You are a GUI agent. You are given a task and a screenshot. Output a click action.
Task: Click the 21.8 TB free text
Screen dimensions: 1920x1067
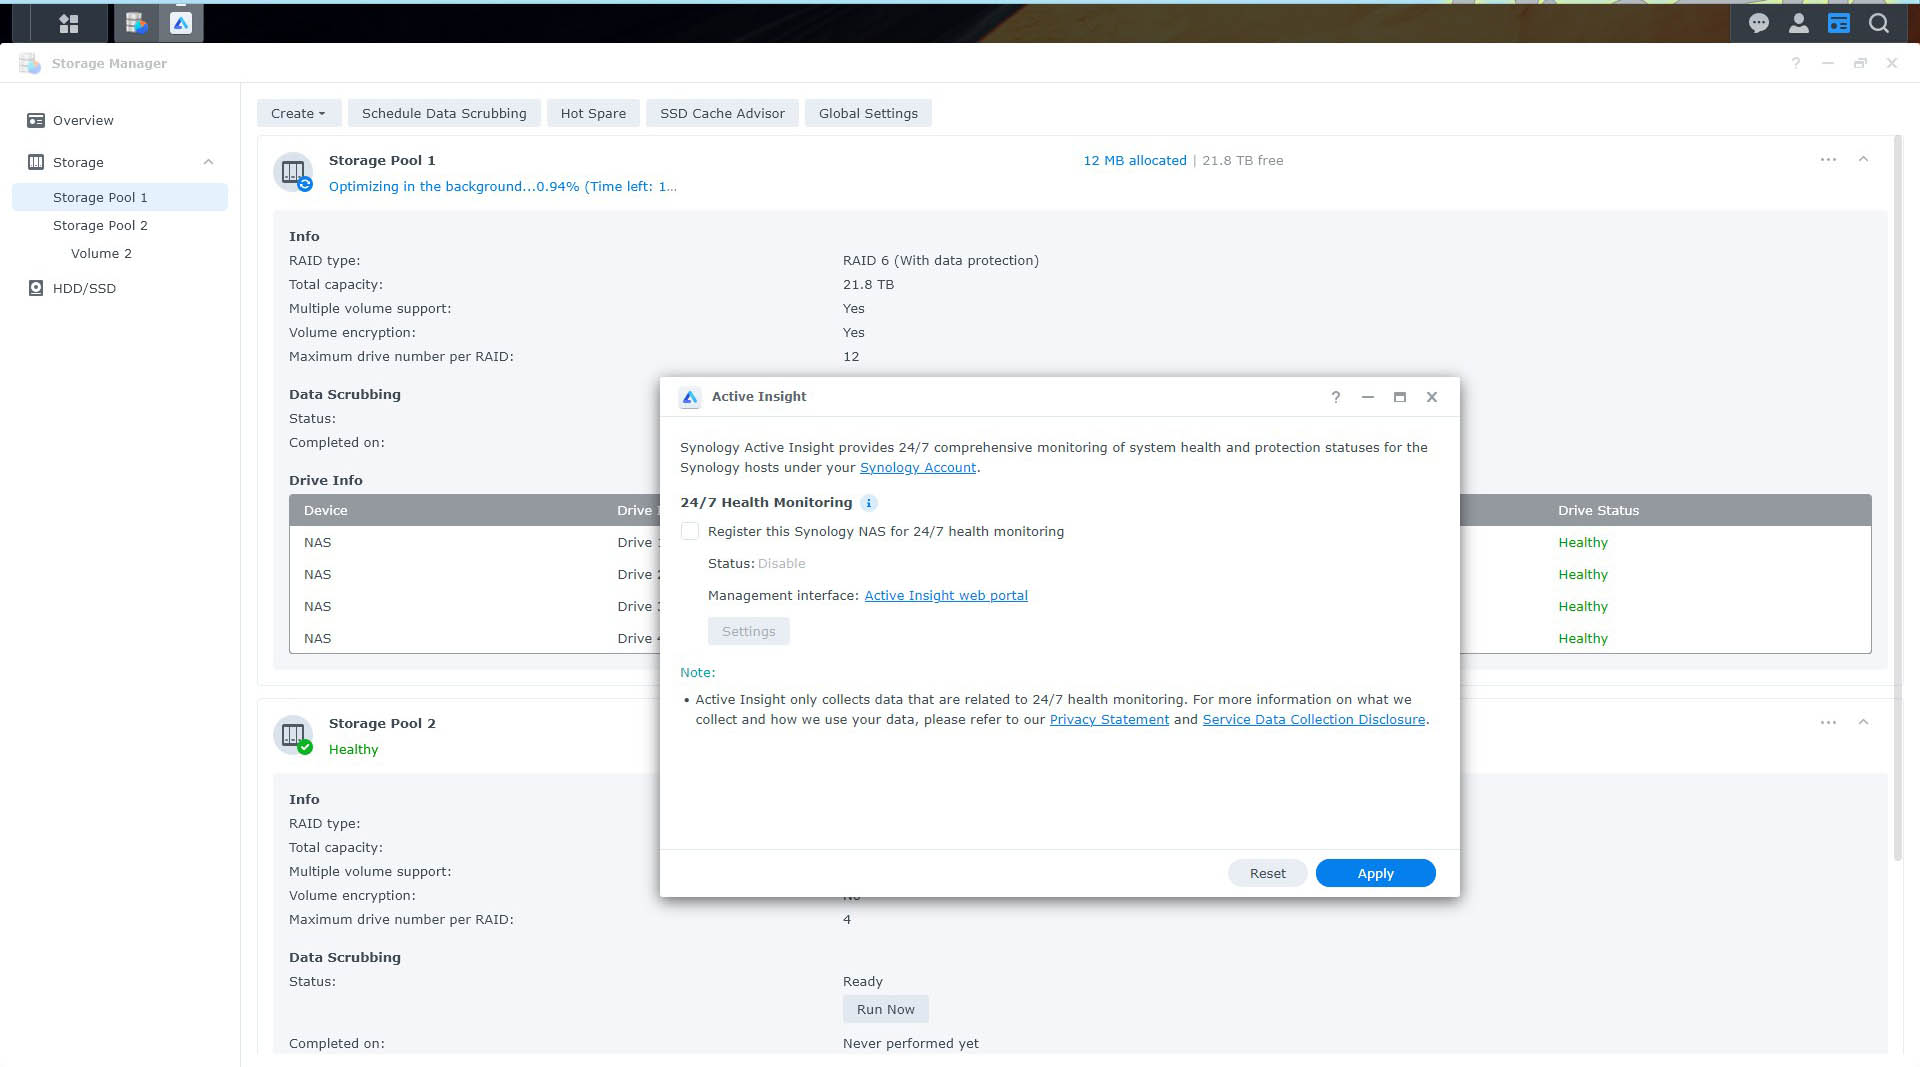tap(1242, 160)
